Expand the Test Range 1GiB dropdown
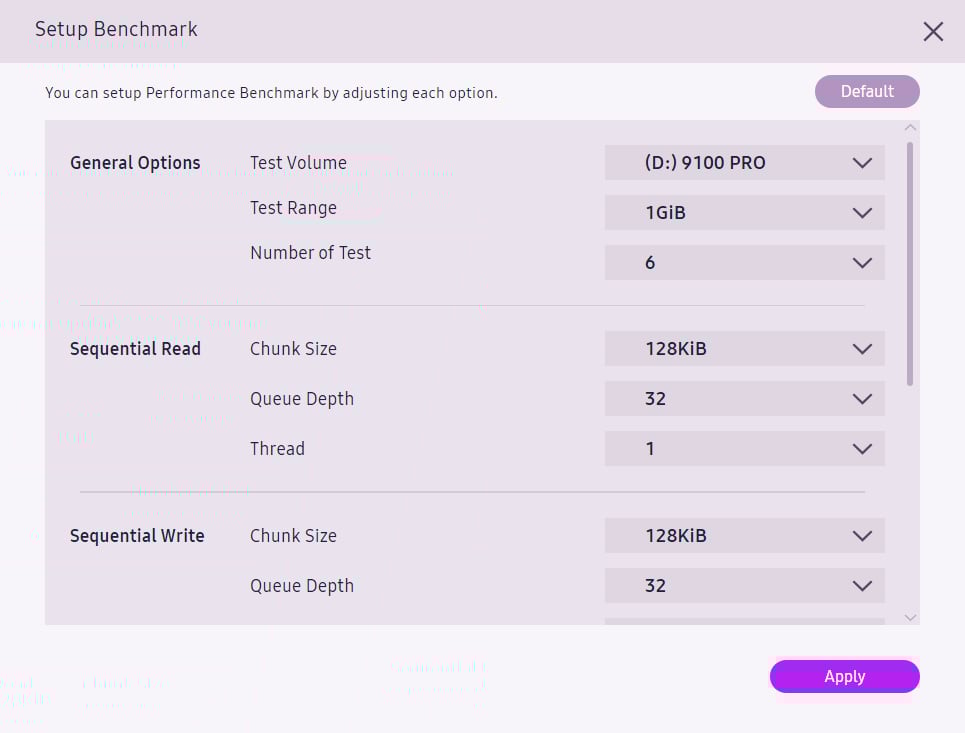This screenshot has width=965, height=733. pos(744,213)
